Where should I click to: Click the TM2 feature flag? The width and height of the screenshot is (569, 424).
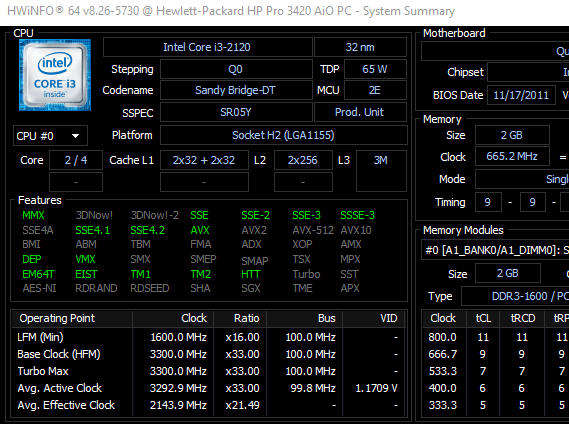tap(201, 274)
